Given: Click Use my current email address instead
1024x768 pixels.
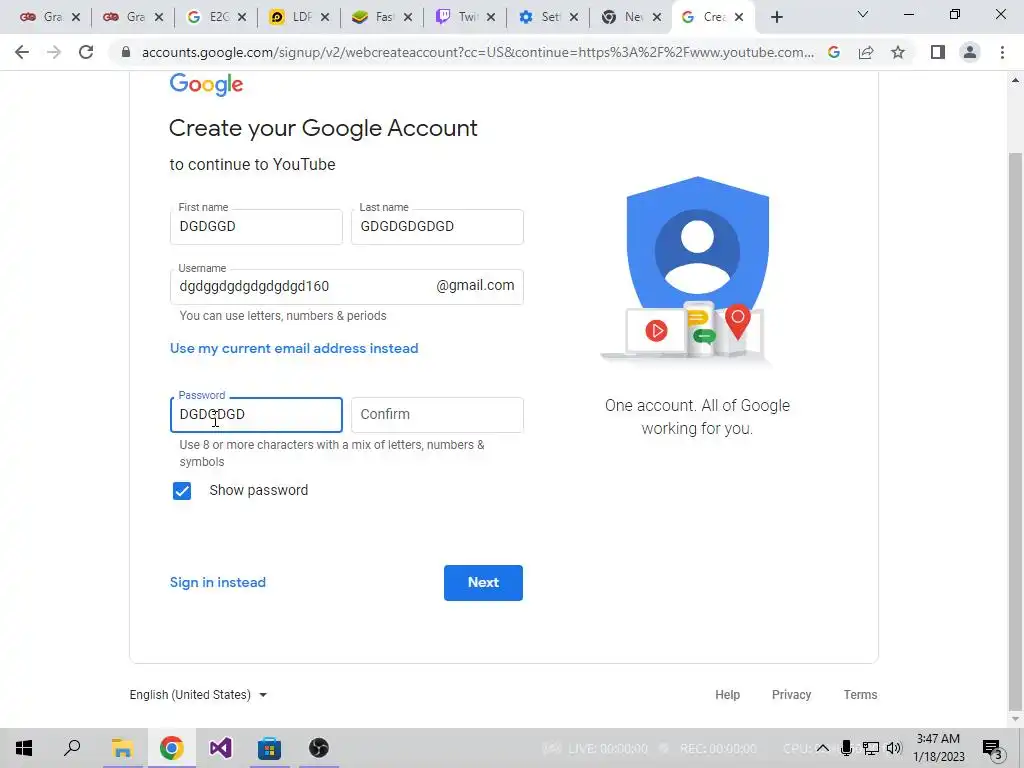Looking at the screenshot, I should (x=294, y=349).
